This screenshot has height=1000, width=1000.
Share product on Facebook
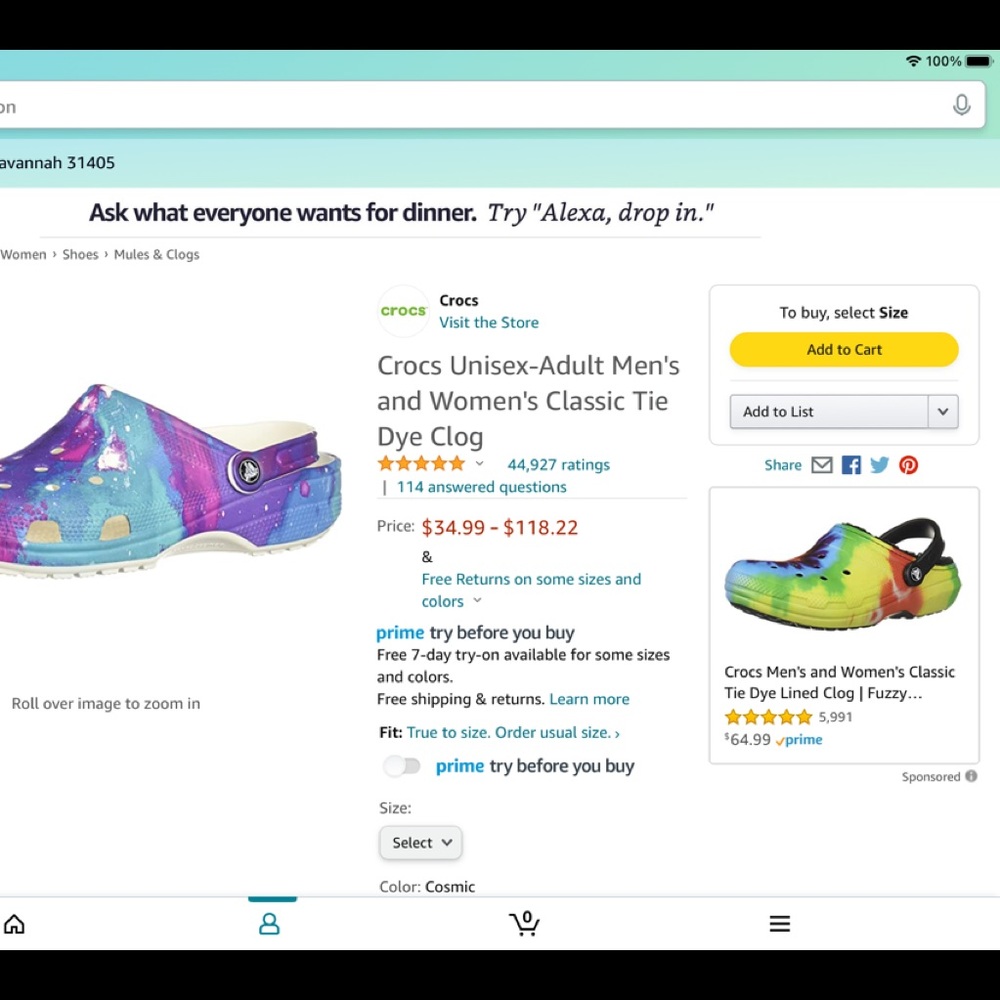point(851,465)
